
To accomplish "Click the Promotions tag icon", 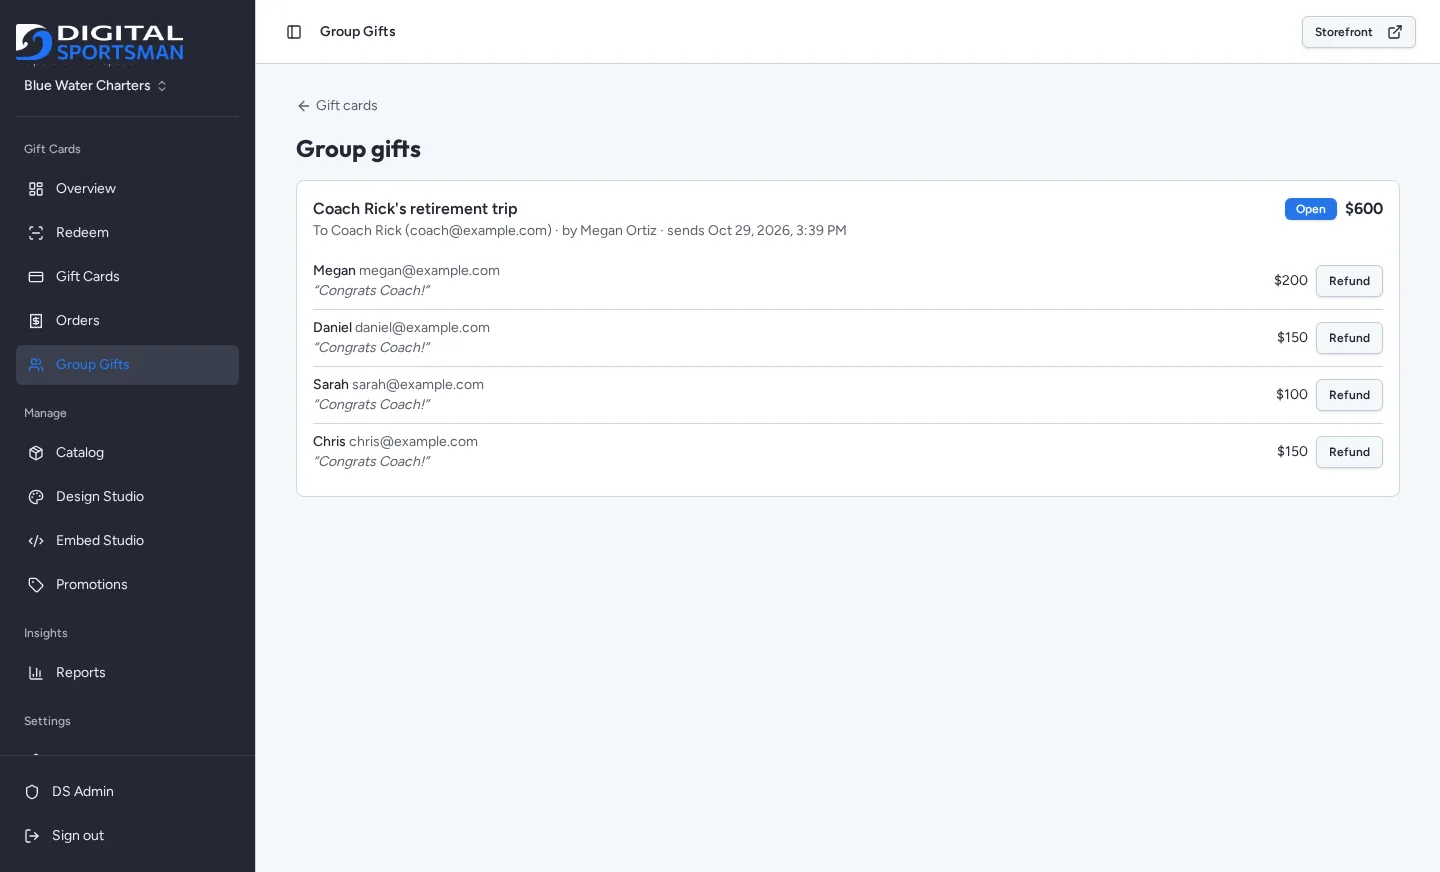I will point(36,585).
